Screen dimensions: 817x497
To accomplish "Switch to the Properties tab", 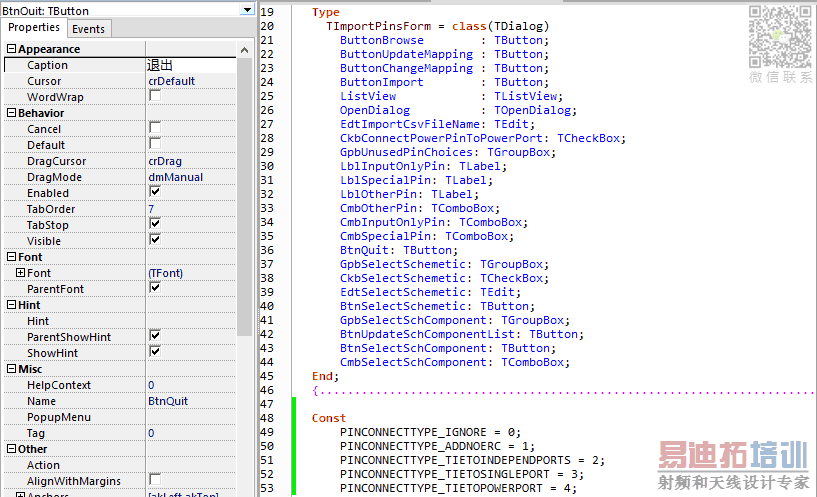I will pos(34,28).
